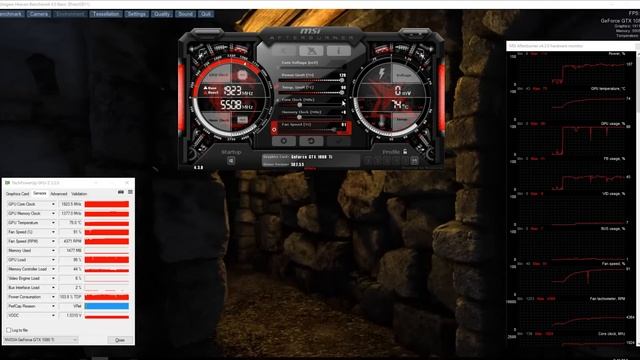The image size is (640, 360).
Task: Adjust the Memory Clock slider handle
Action: click(x=299, y=117)
